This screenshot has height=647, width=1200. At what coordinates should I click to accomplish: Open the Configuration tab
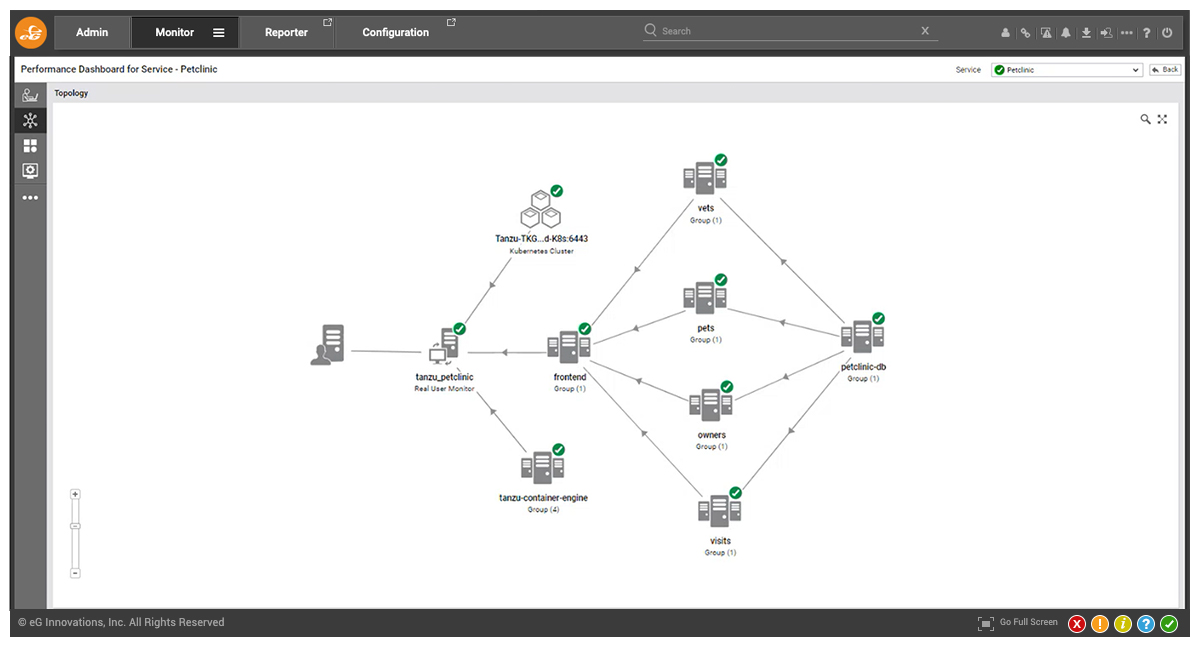(396, 32)
